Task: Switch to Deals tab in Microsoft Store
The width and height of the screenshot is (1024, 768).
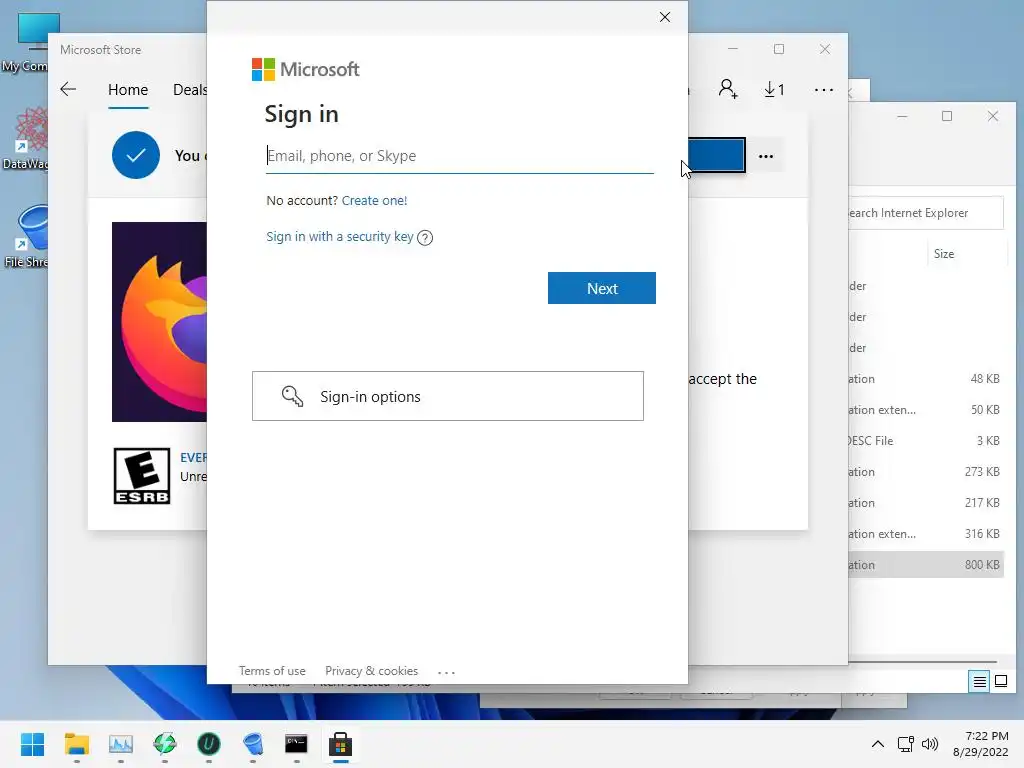Action: point(189,90)
